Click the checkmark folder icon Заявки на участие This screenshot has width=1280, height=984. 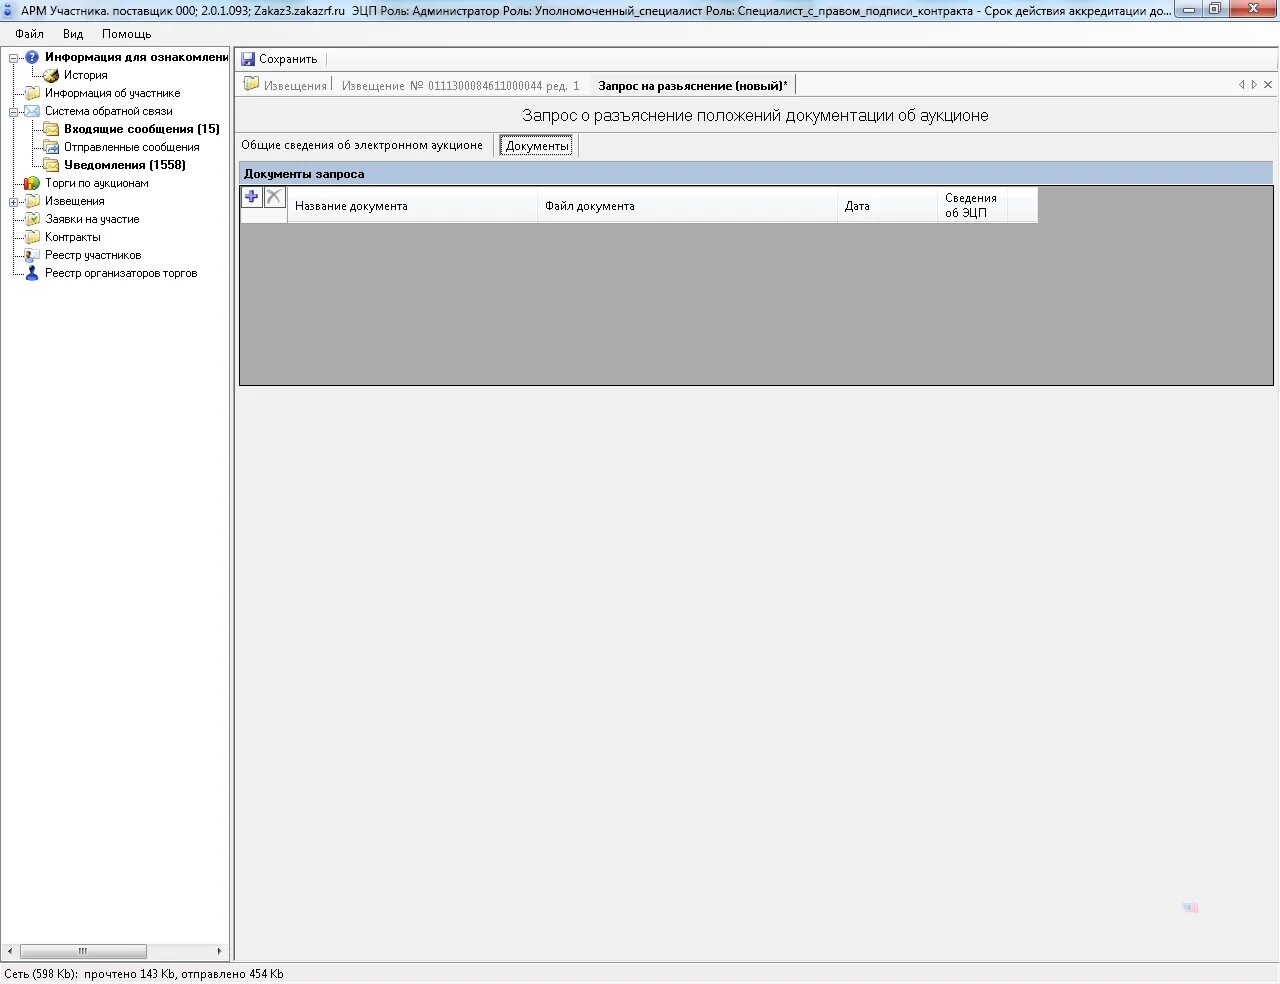[32, 219]
